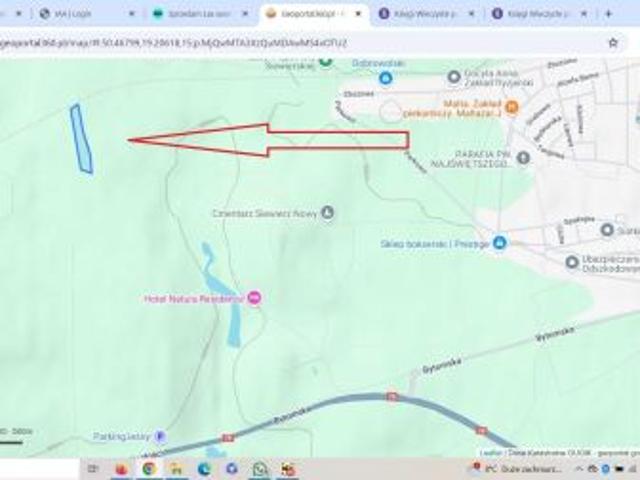The image size is (640, 480).
Task: Click the Parking leśny label
Action: coord(122,436)
